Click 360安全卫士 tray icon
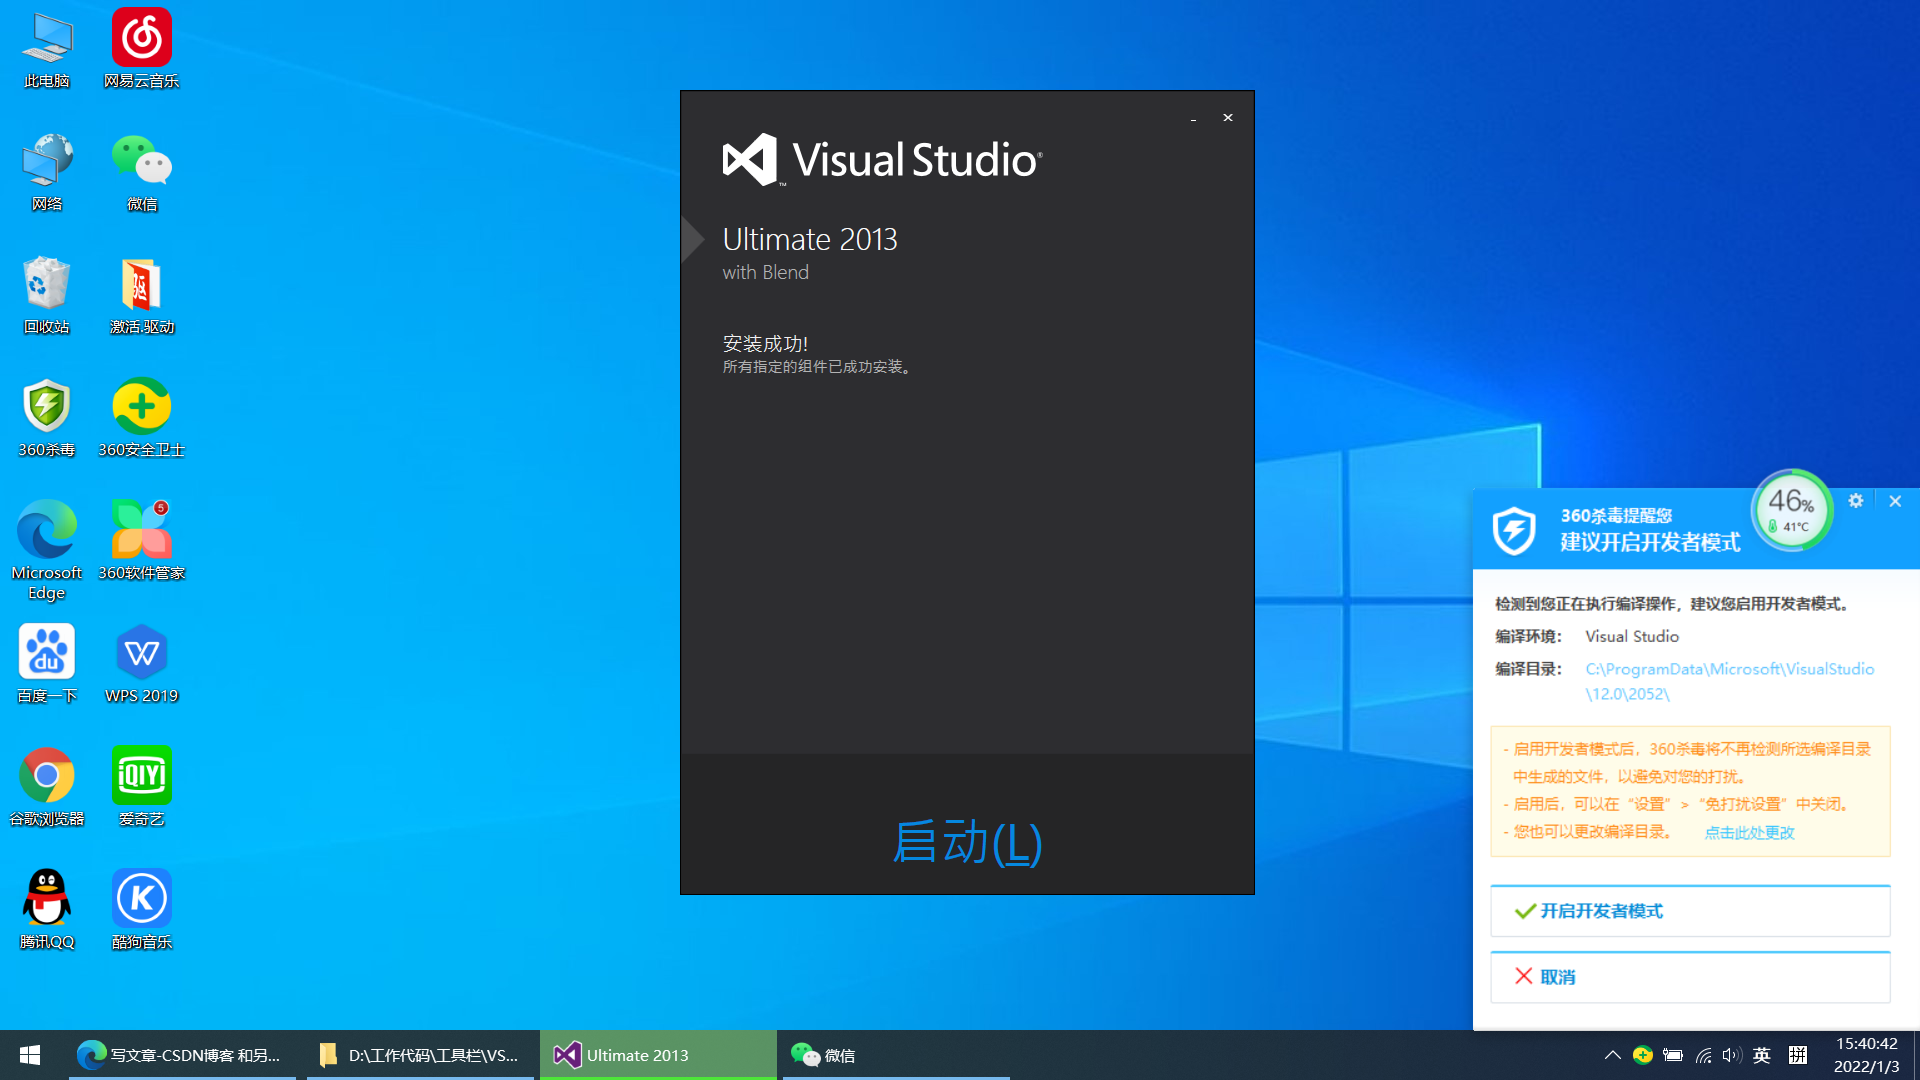 click(x=1642, y=1055)
